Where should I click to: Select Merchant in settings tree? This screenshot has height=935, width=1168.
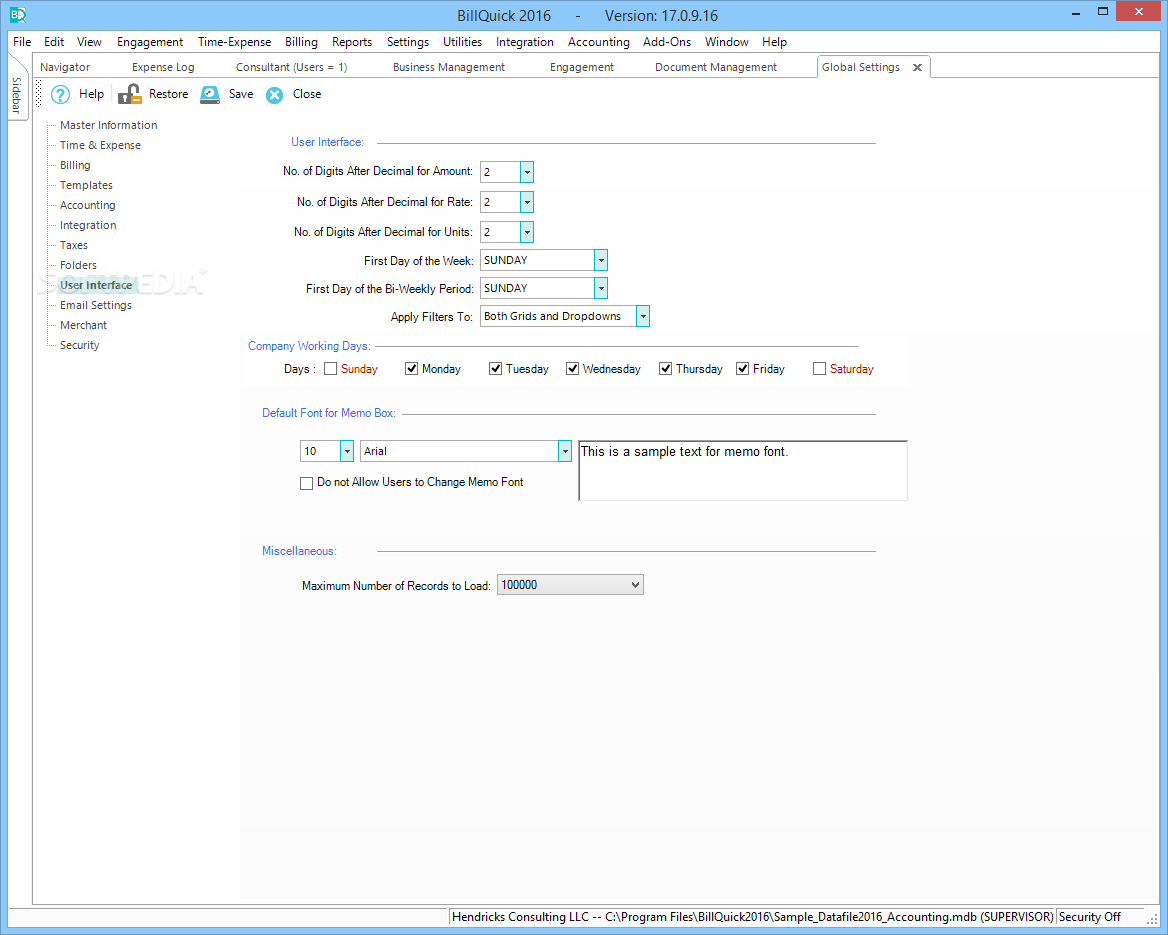(83, 326)
